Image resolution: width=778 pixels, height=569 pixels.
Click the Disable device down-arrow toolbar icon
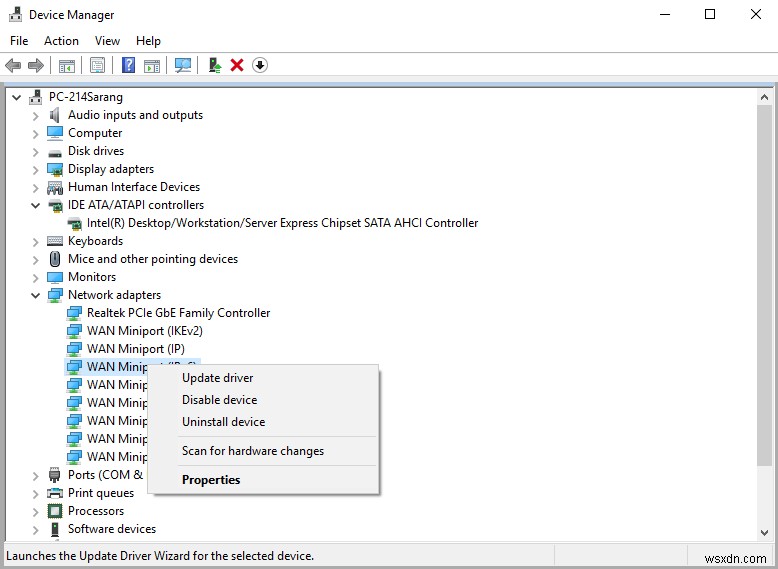pos(259,65)
